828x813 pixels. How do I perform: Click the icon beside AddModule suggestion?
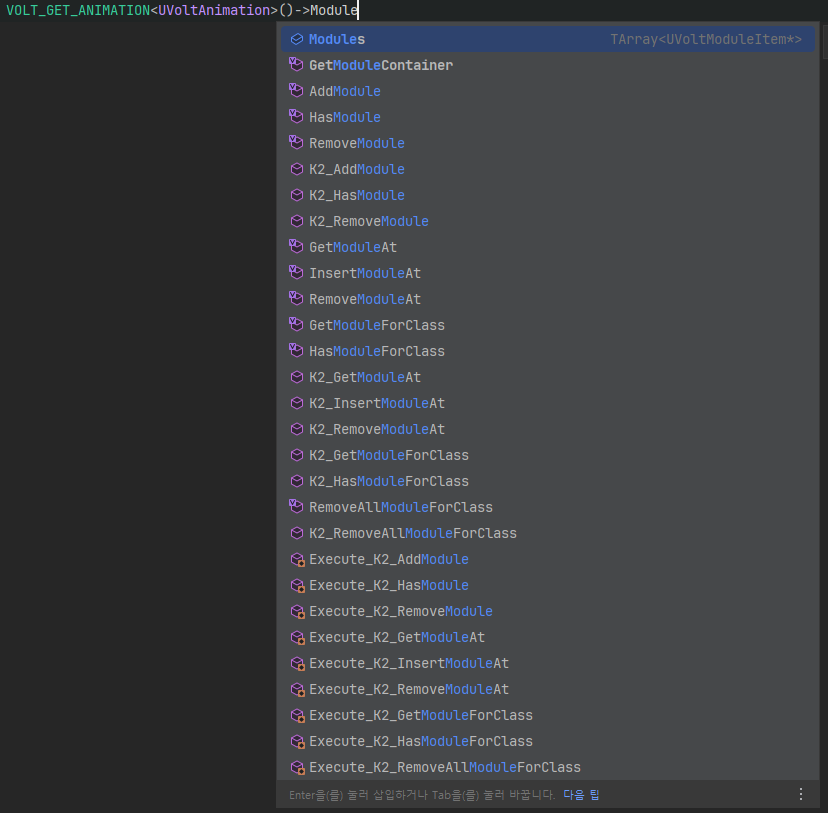click(x=296, y=91)
